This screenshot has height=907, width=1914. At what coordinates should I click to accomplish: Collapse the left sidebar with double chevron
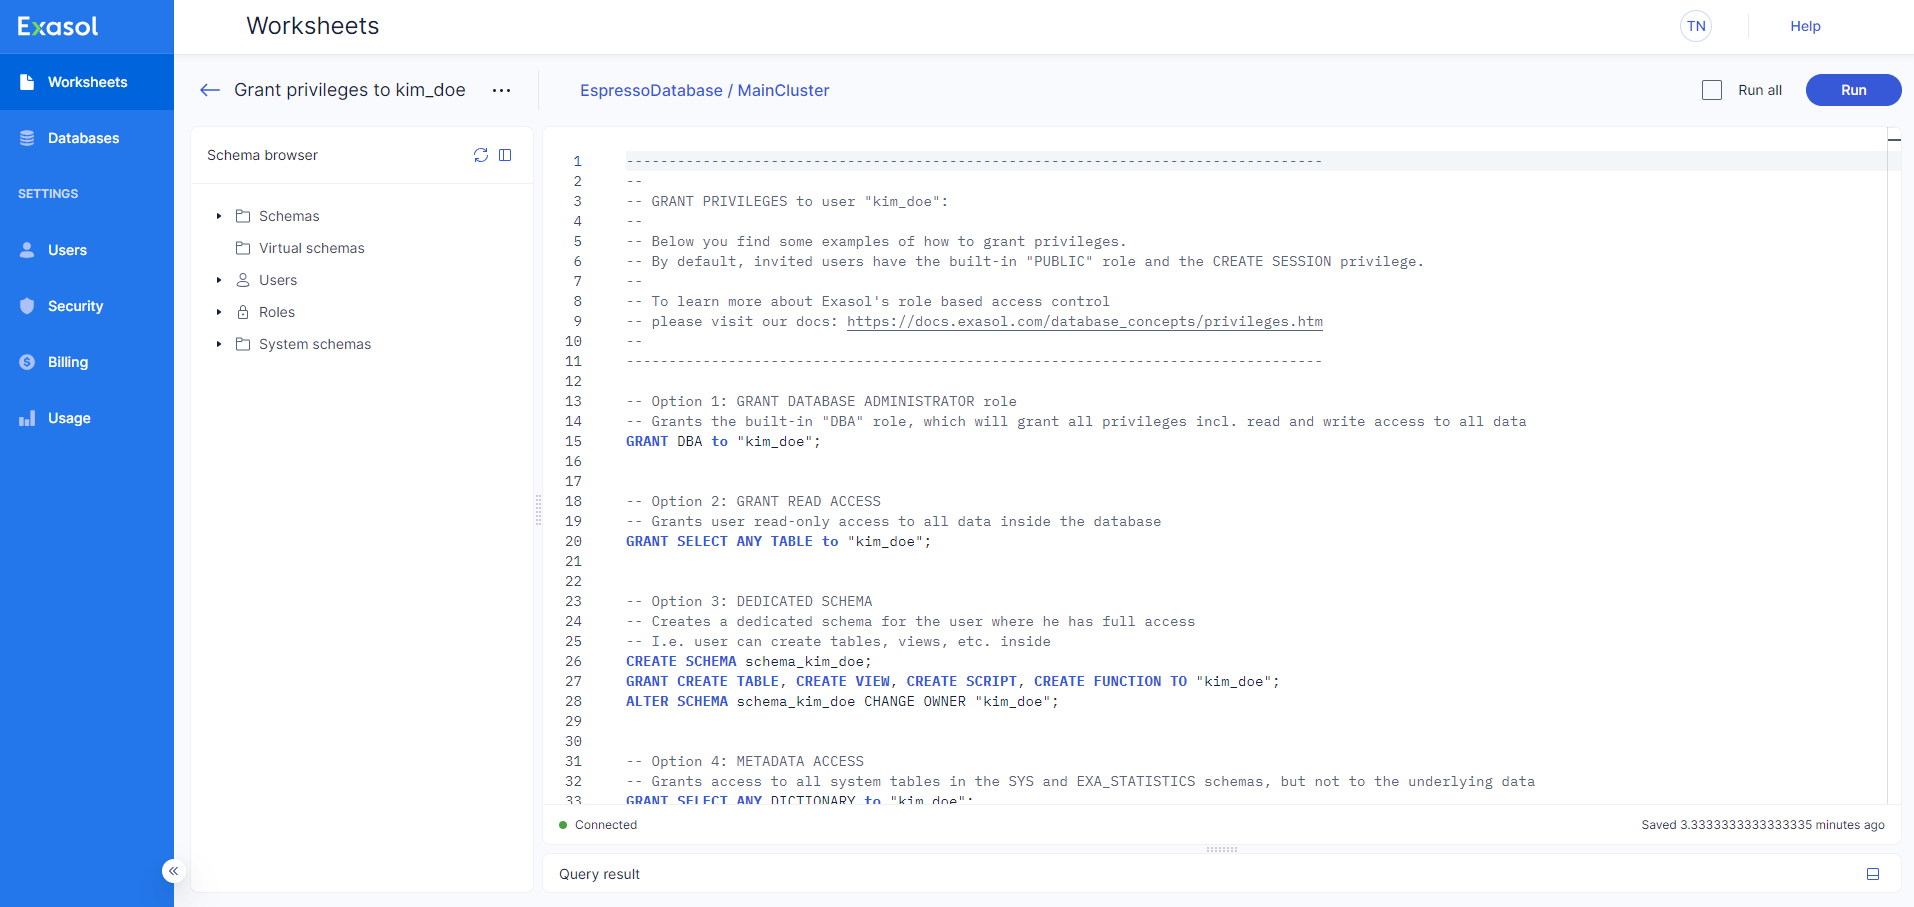(173, 871)
